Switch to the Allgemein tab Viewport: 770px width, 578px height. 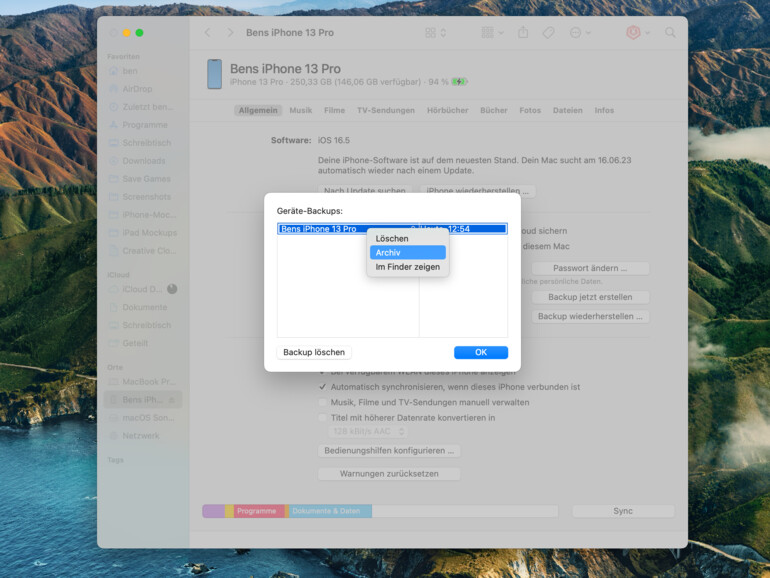[x=258, y=110]
